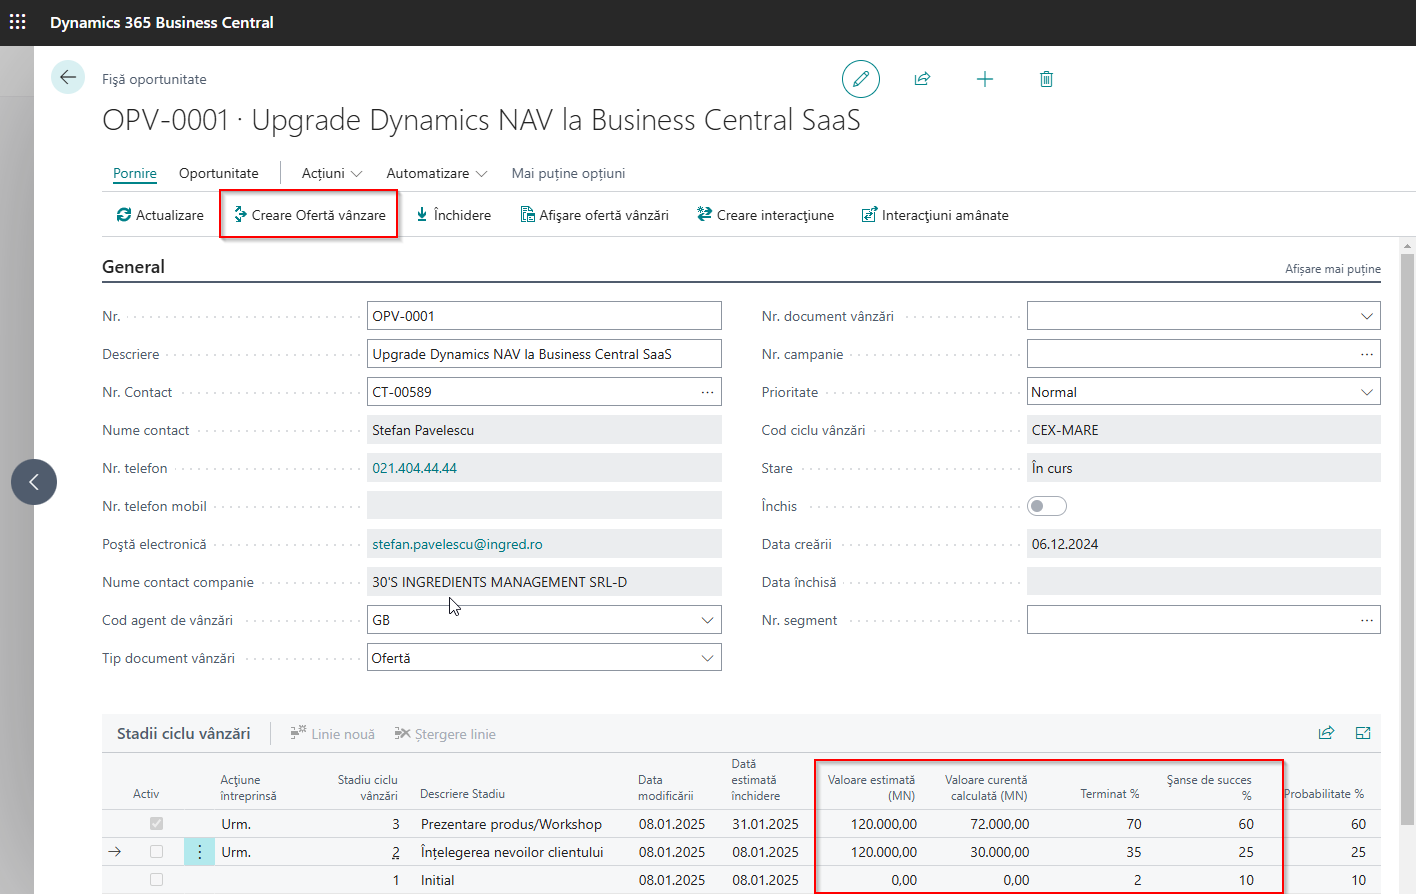Open the Cod agent de vânzări dropdown

pyautogui.click(x=707, y=620)
